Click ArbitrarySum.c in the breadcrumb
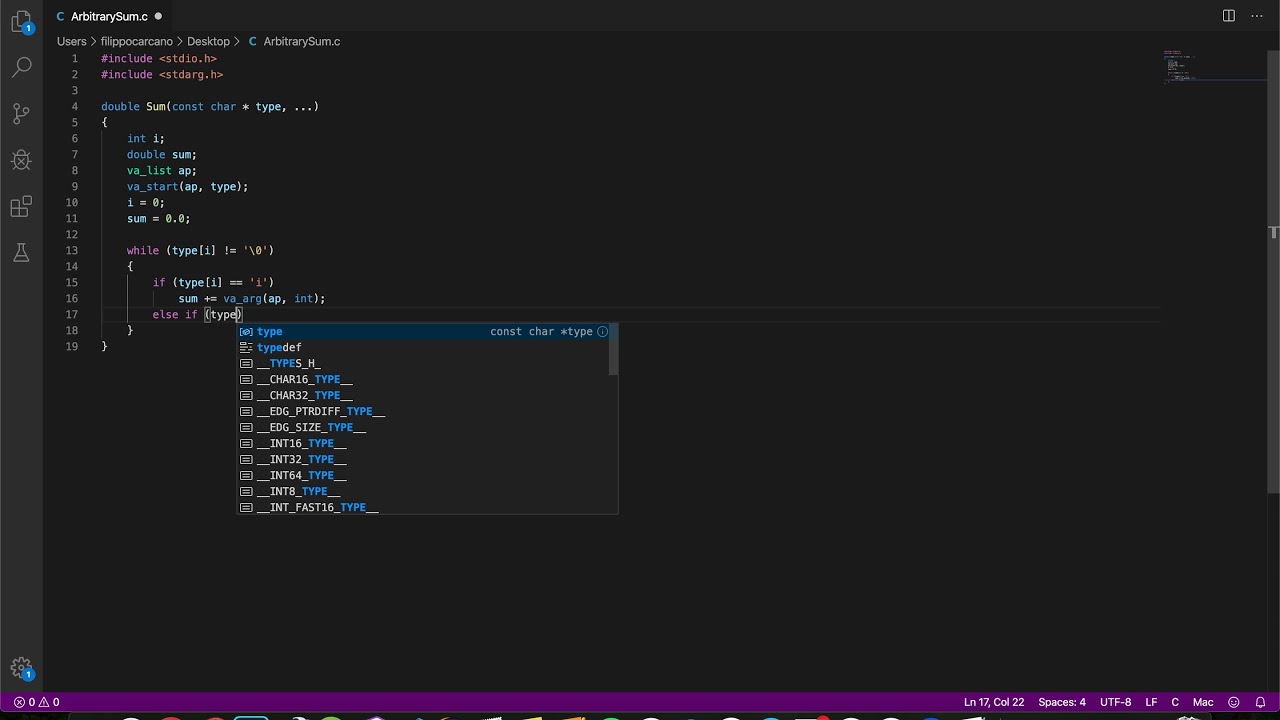 302,41
